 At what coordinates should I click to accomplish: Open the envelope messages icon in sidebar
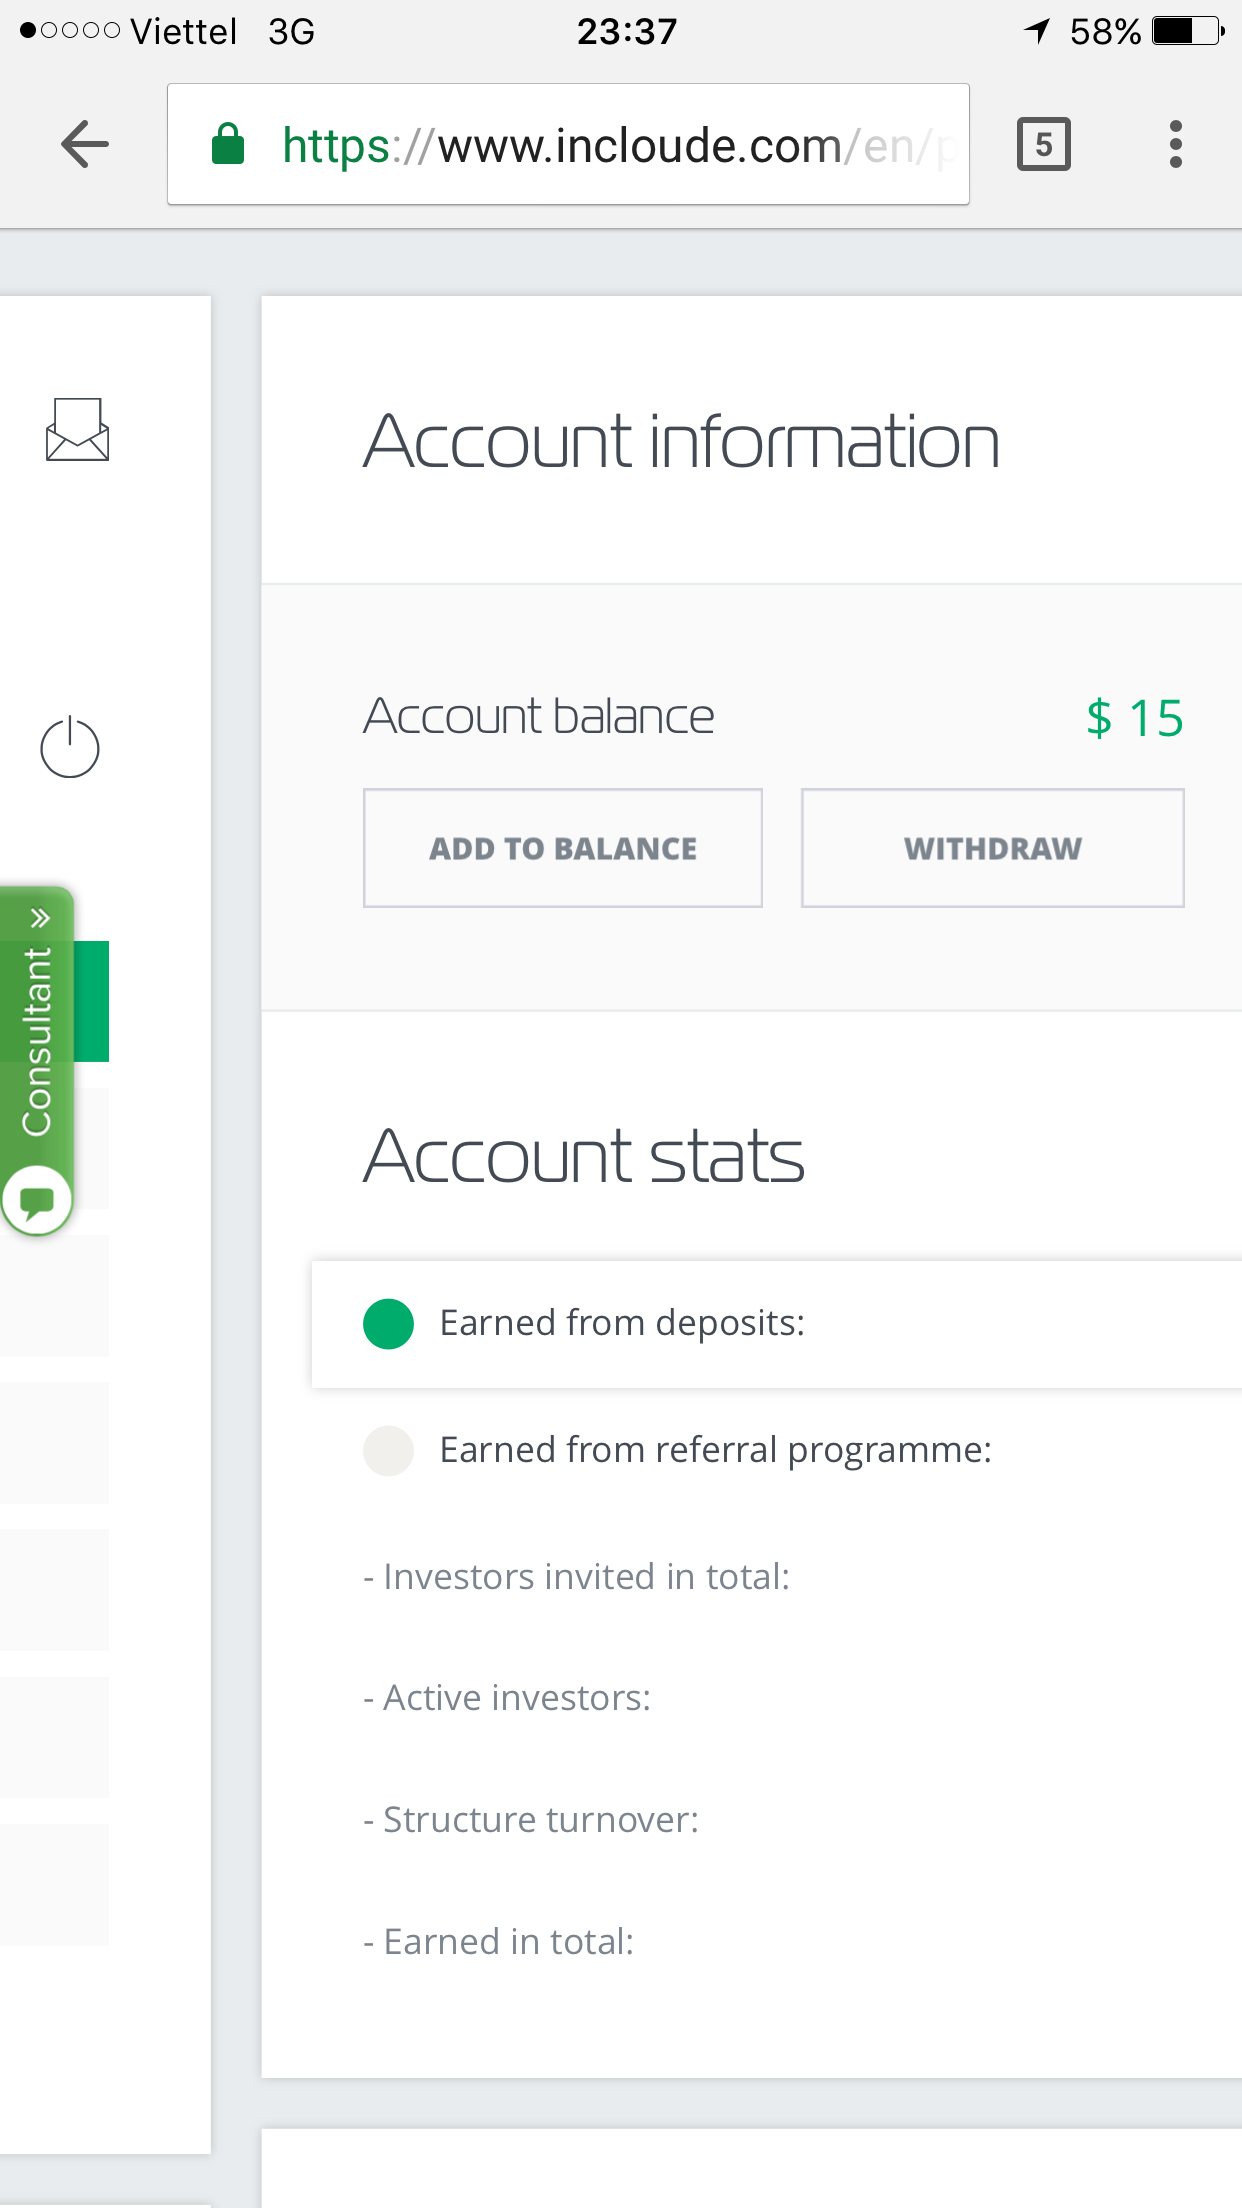click(x=77, y=430)
